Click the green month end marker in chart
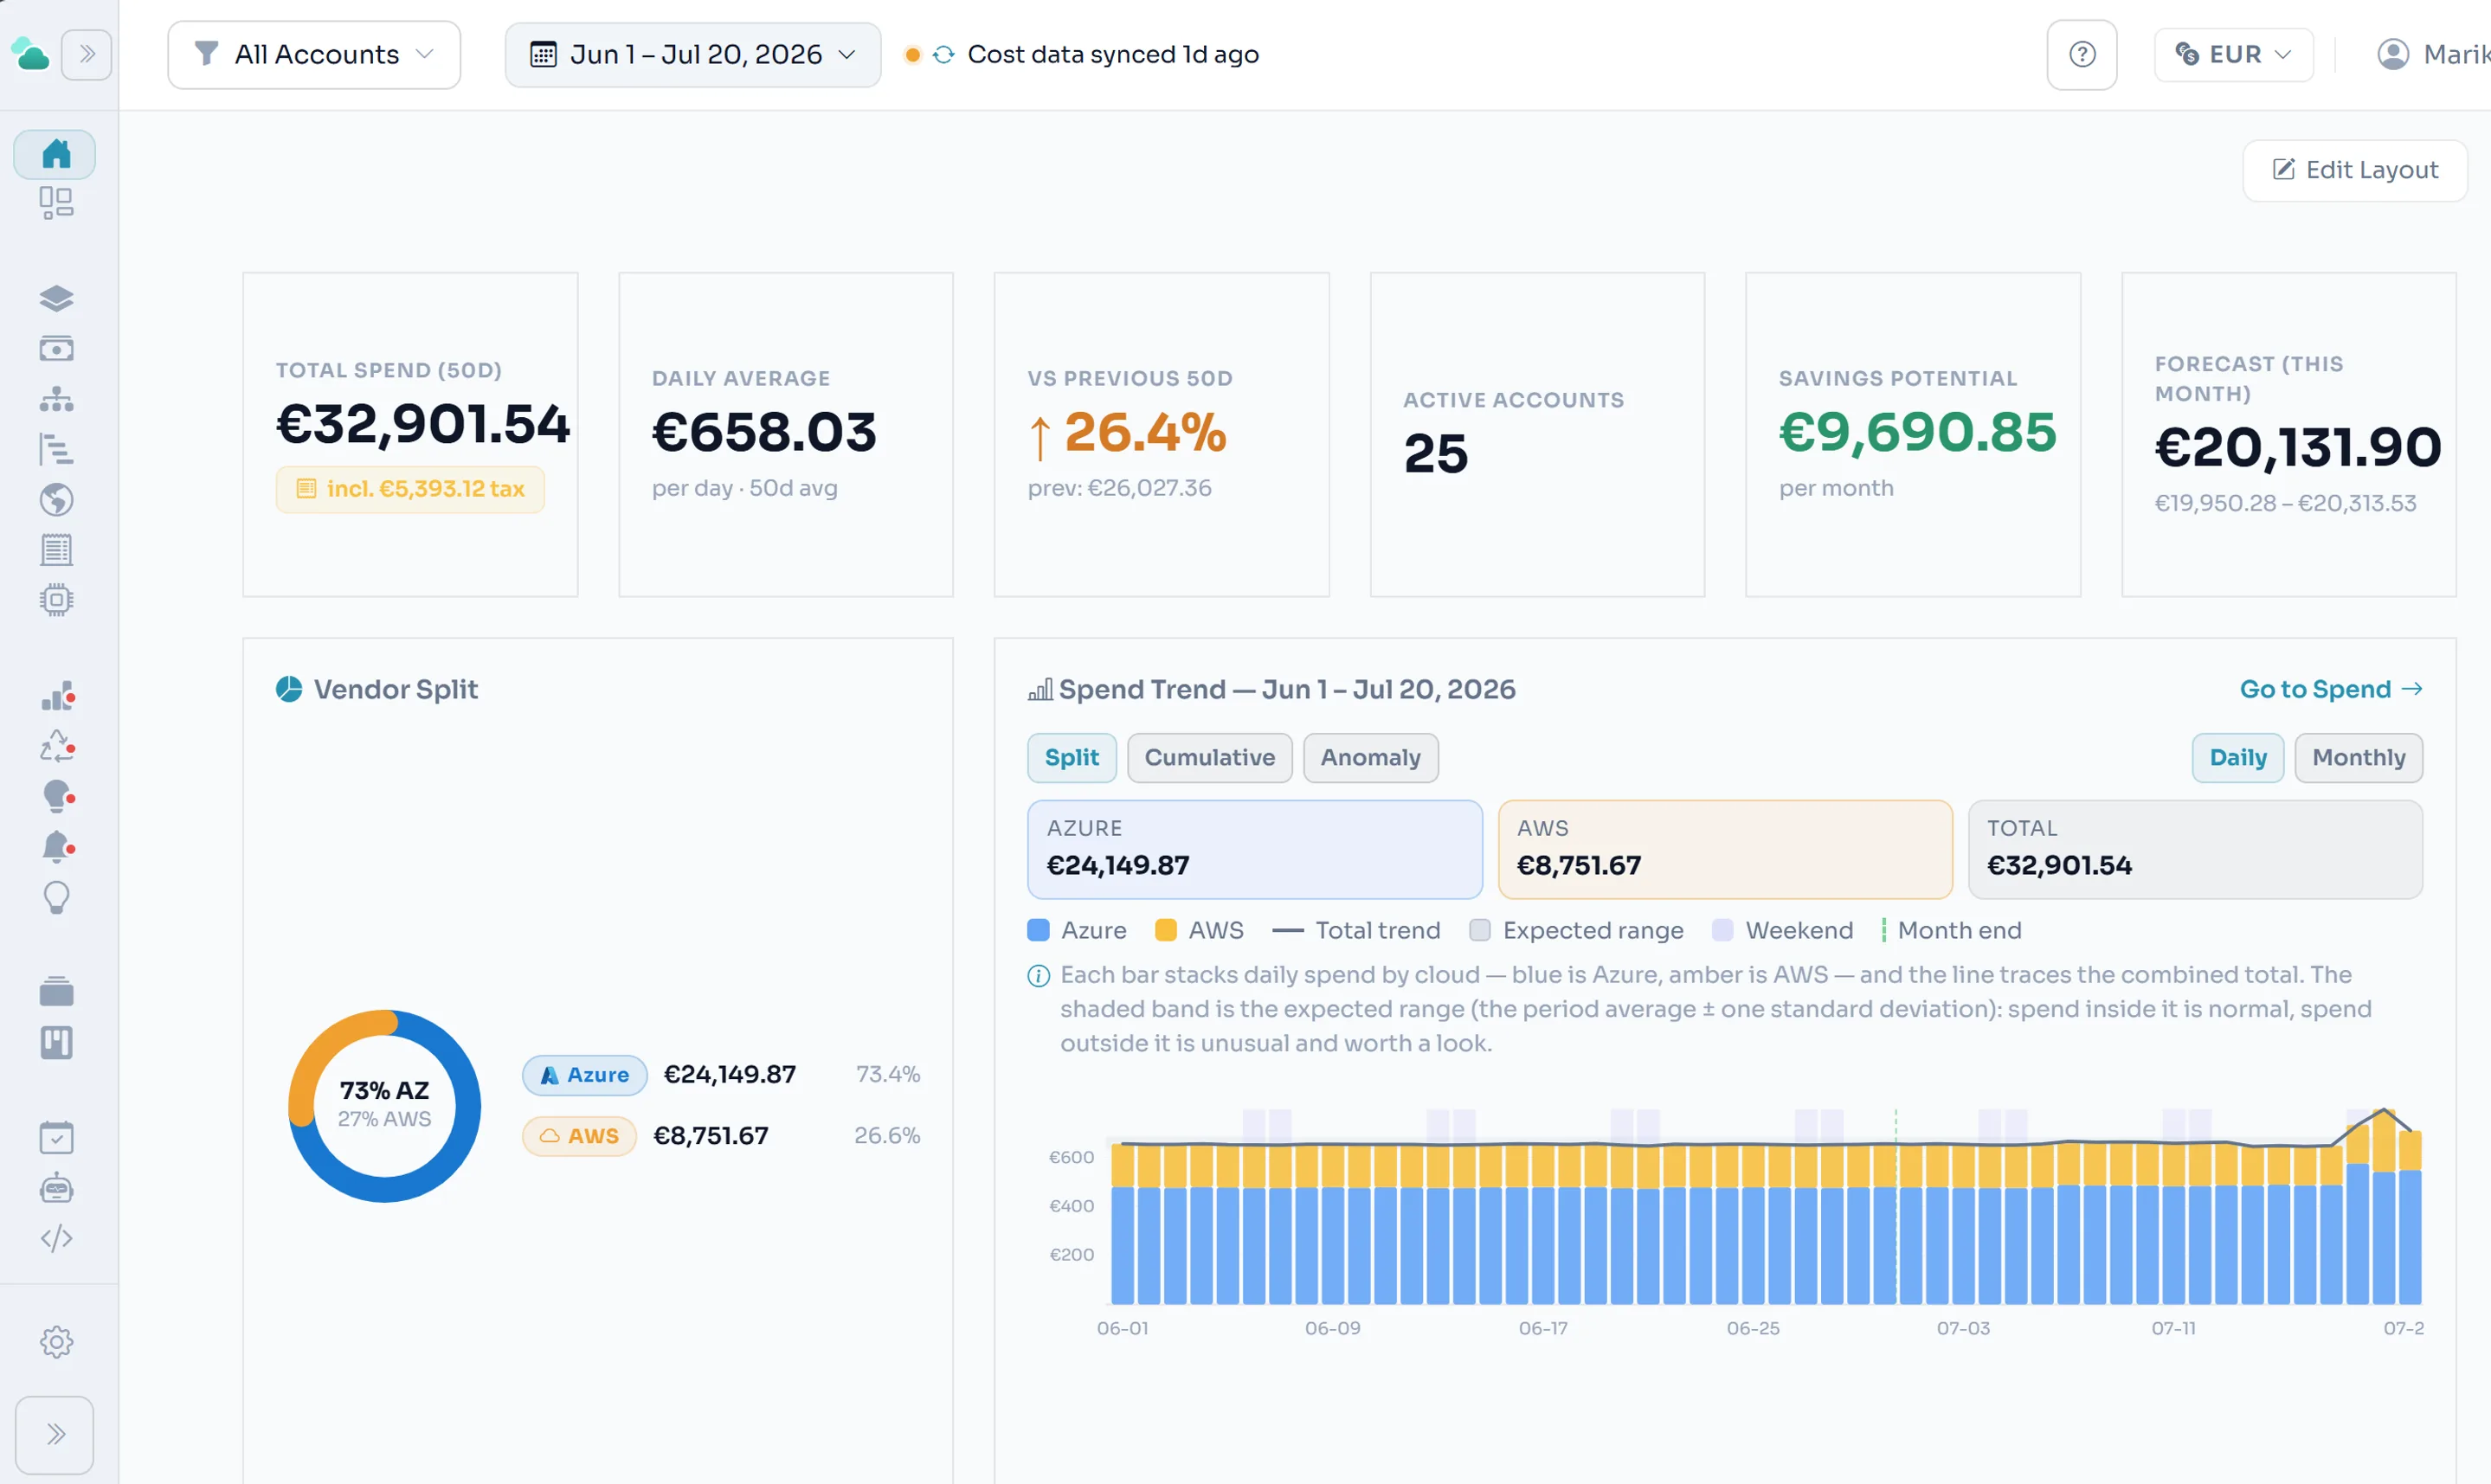The image size is (2491, 1484). (1895, 1206)
